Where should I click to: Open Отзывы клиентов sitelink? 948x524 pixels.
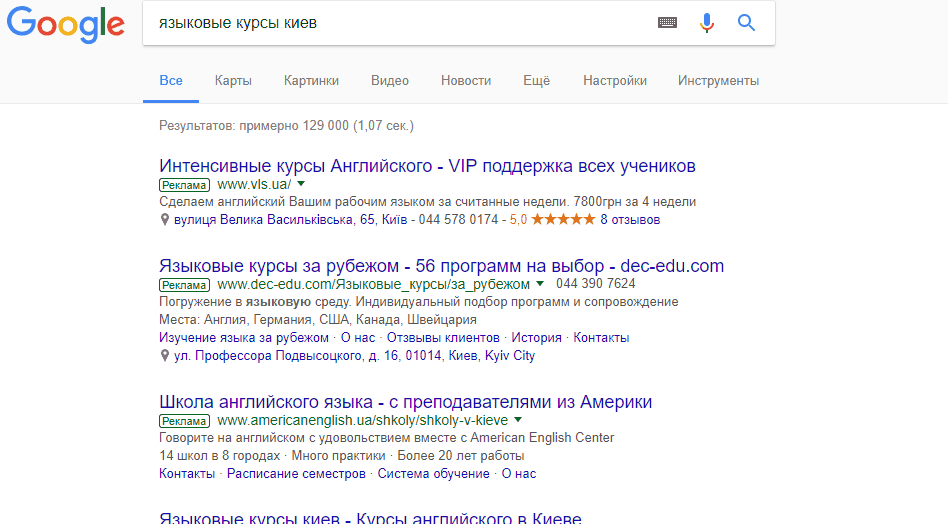point(443,337)
